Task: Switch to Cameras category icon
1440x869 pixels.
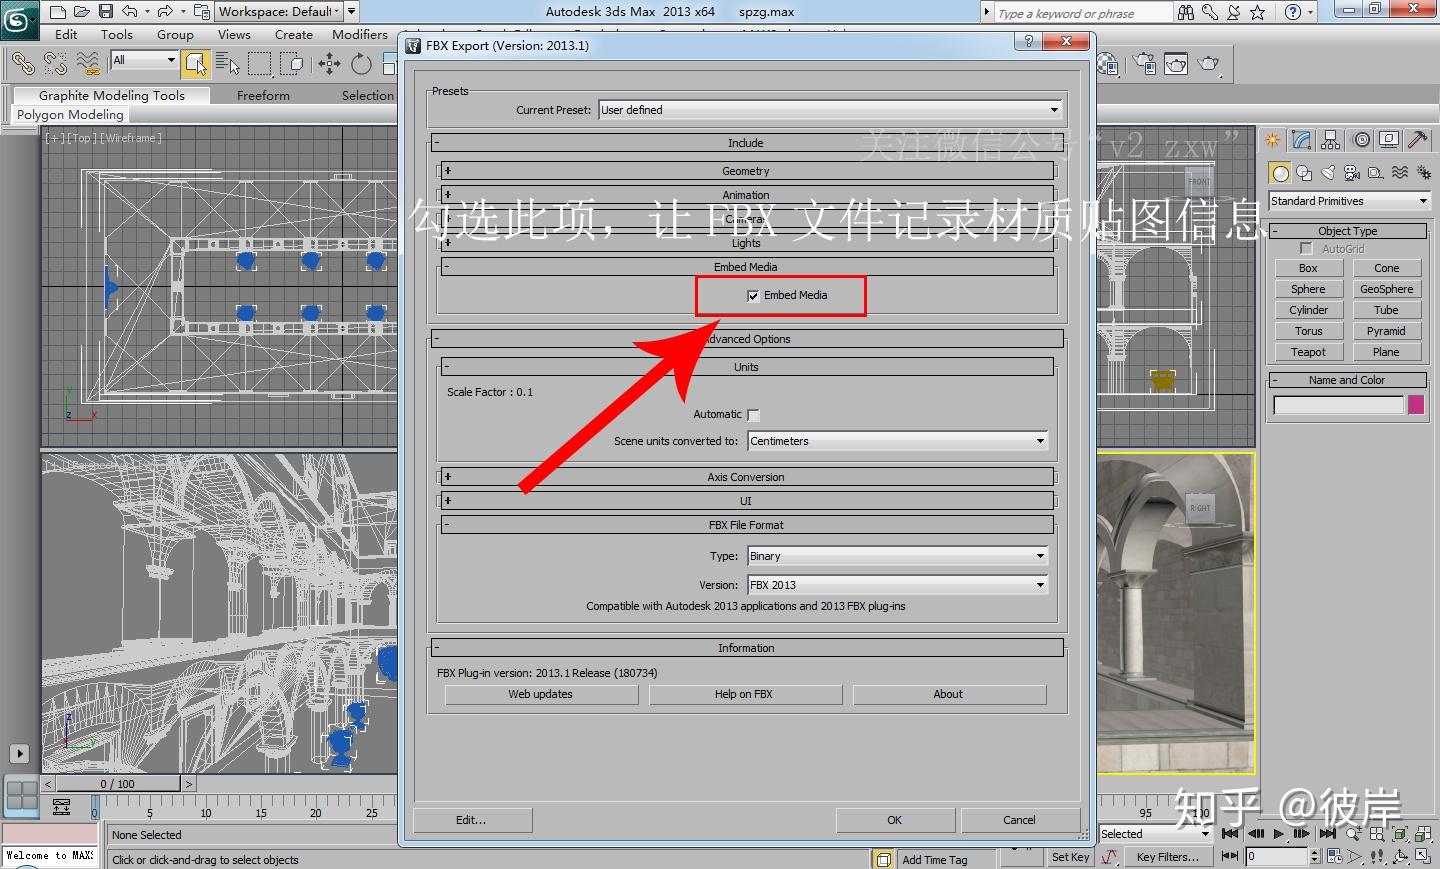Action: tap(1352, 173)
